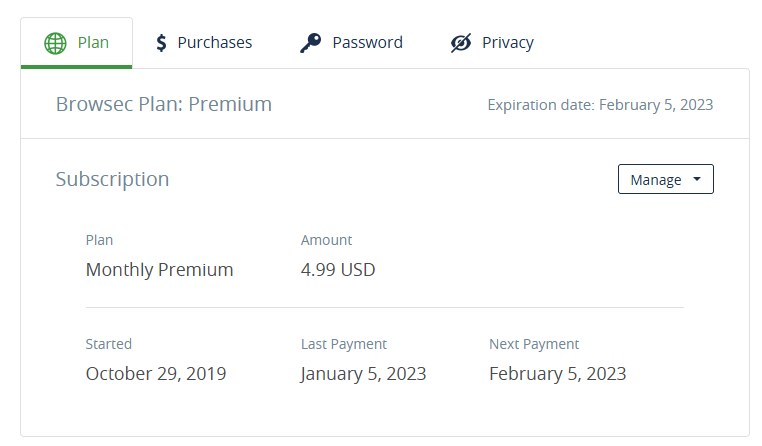Click the Manage dropdown caret arrow

click(697, 179)
